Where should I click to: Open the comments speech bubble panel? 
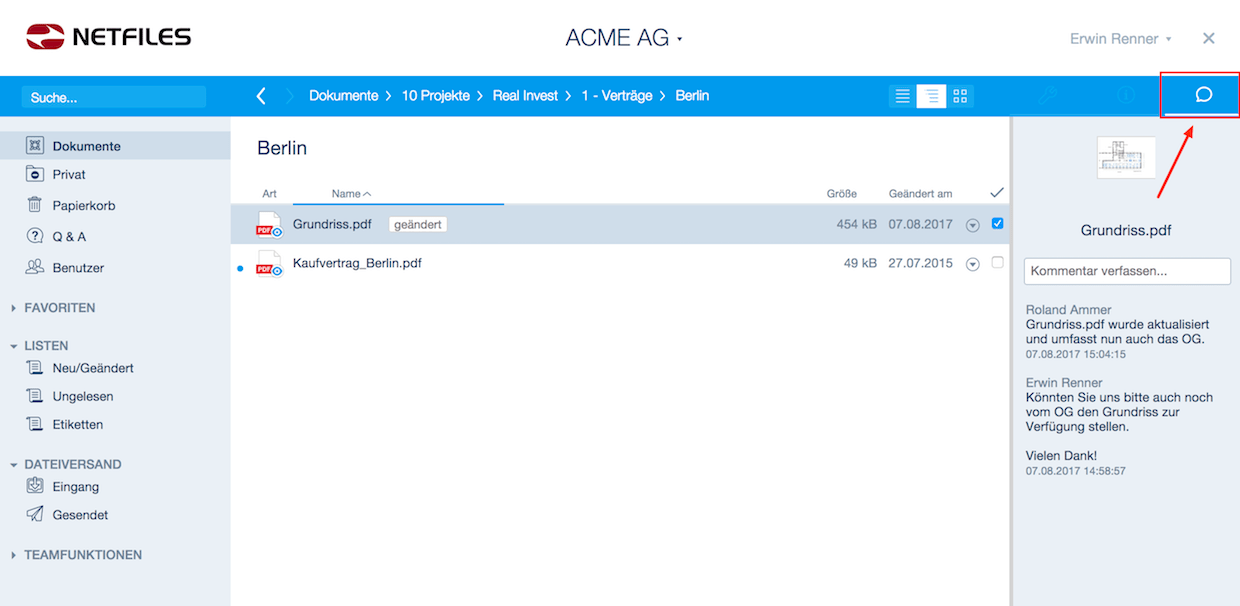tap(1203, 95)
